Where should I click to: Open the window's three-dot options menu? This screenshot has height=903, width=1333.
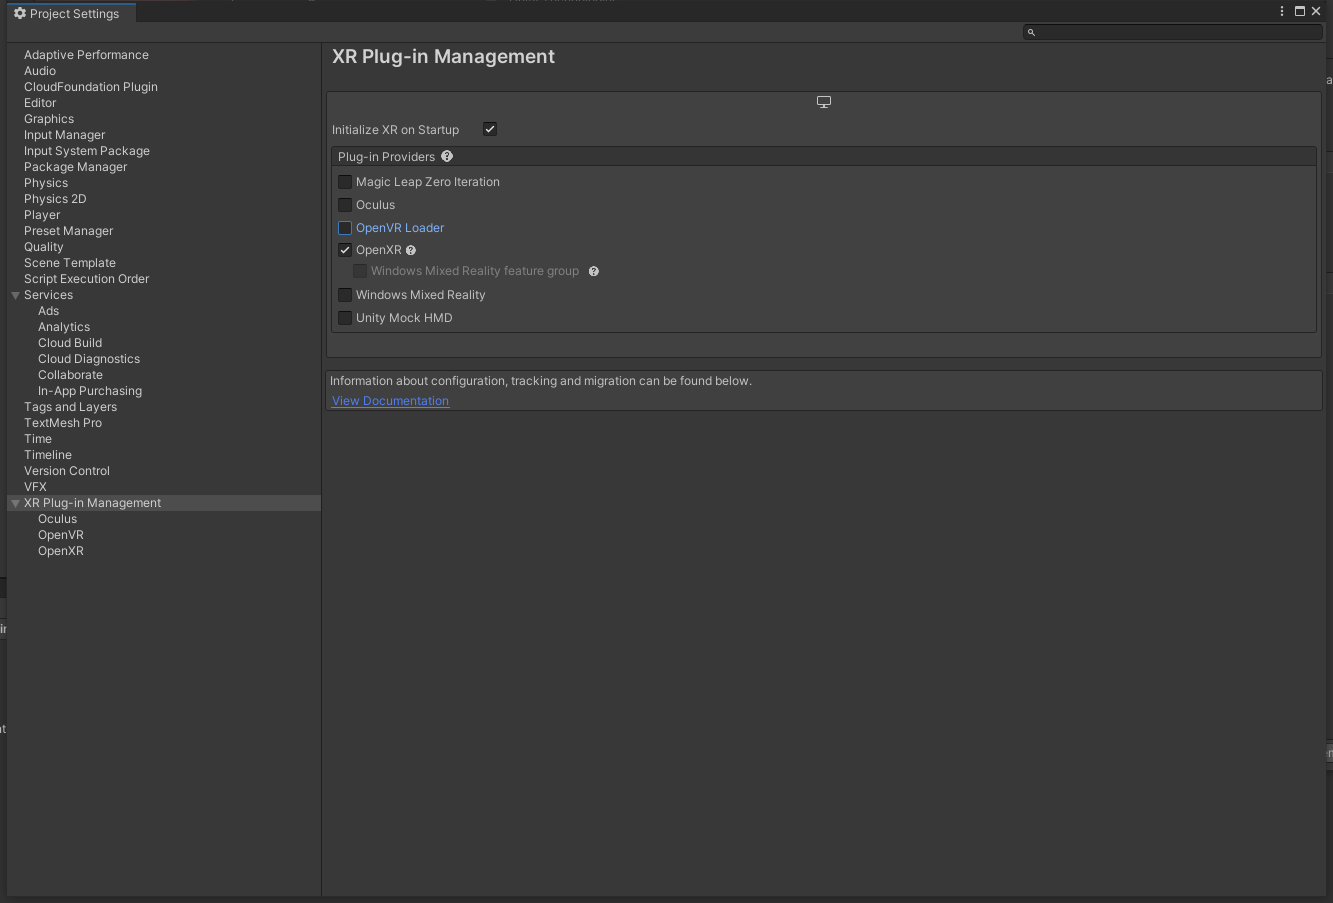(x=1282, y=11)
